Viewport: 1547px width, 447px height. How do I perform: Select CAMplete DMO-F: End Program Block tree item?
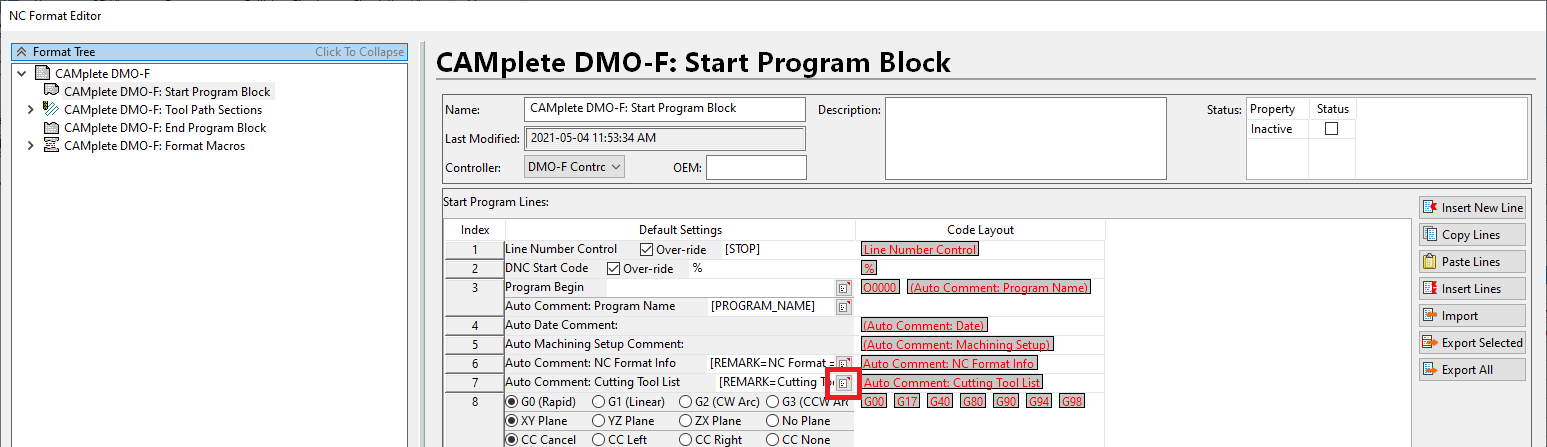pos(165,128)
